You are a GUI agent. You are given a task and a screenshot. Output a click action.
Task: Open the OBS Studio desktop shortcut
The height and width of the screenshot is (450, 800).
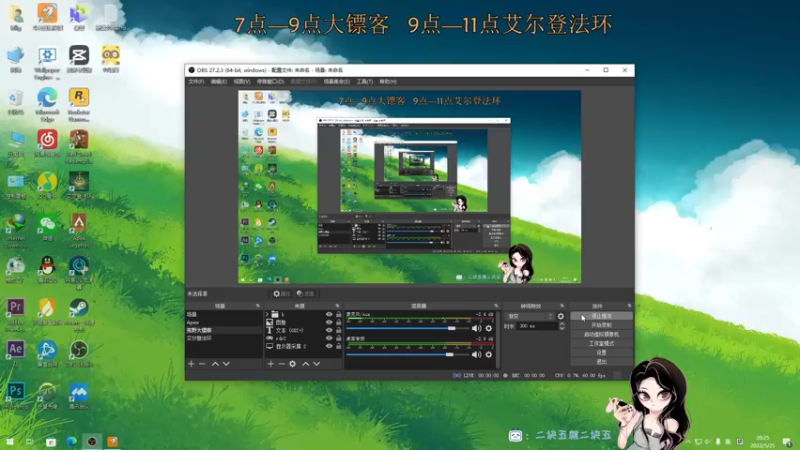click(x=79, y=354)
